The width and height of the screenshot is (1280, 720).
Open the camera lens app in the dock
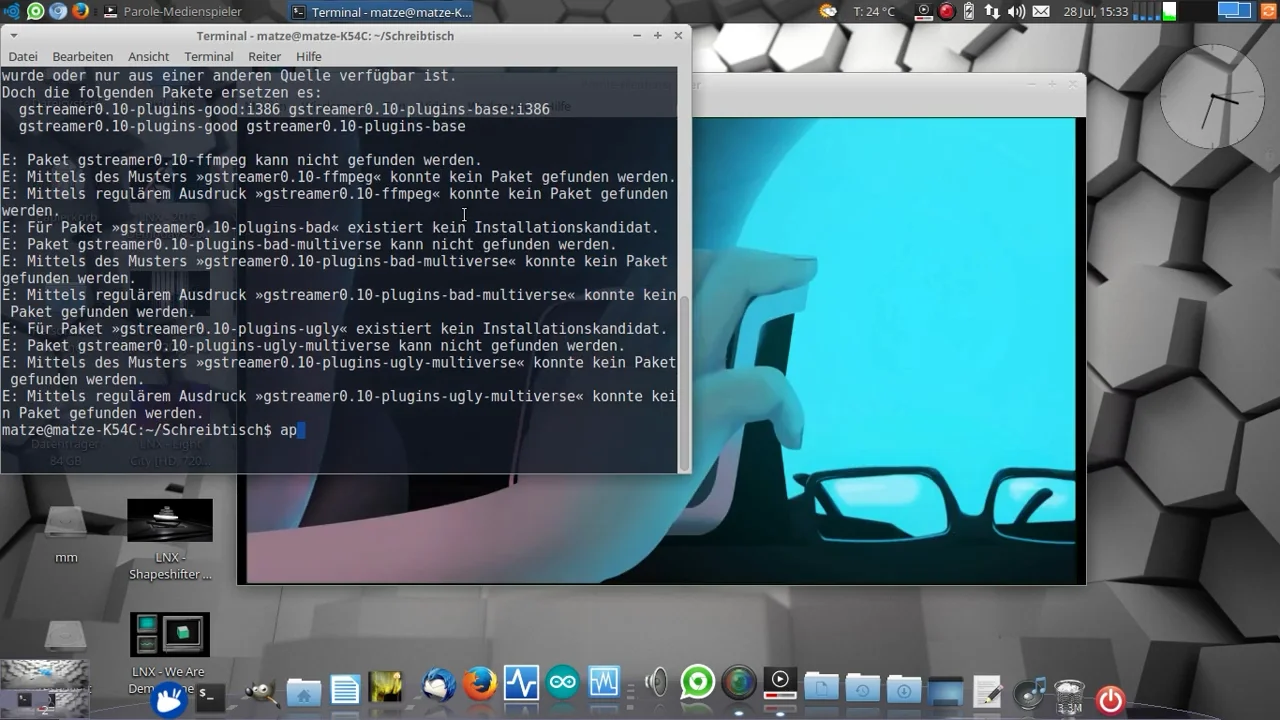tap(739, 684)
